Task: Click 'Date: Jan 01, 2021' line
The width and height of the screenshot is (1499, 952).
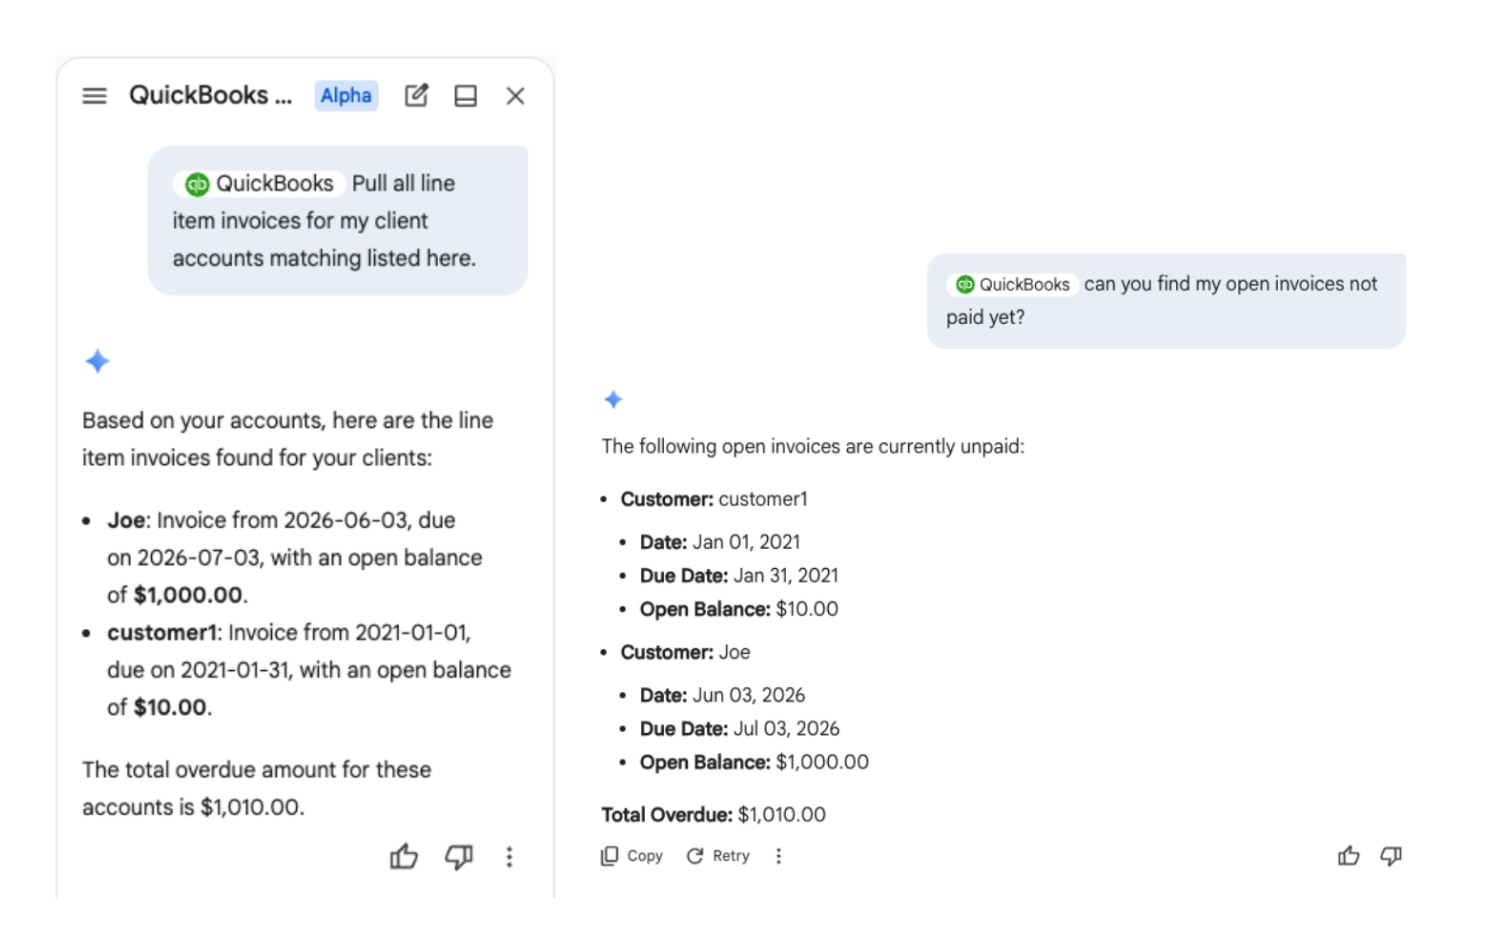Action: 720,542
